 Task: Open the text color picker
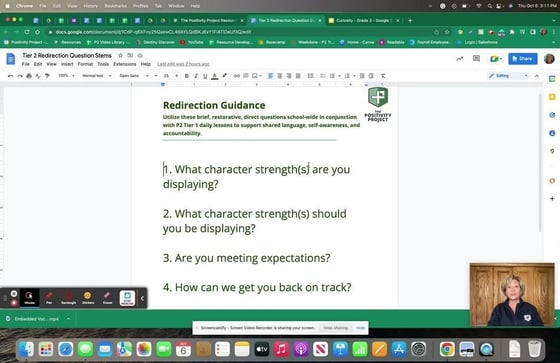pyautogui.click(x=215, y=76)
